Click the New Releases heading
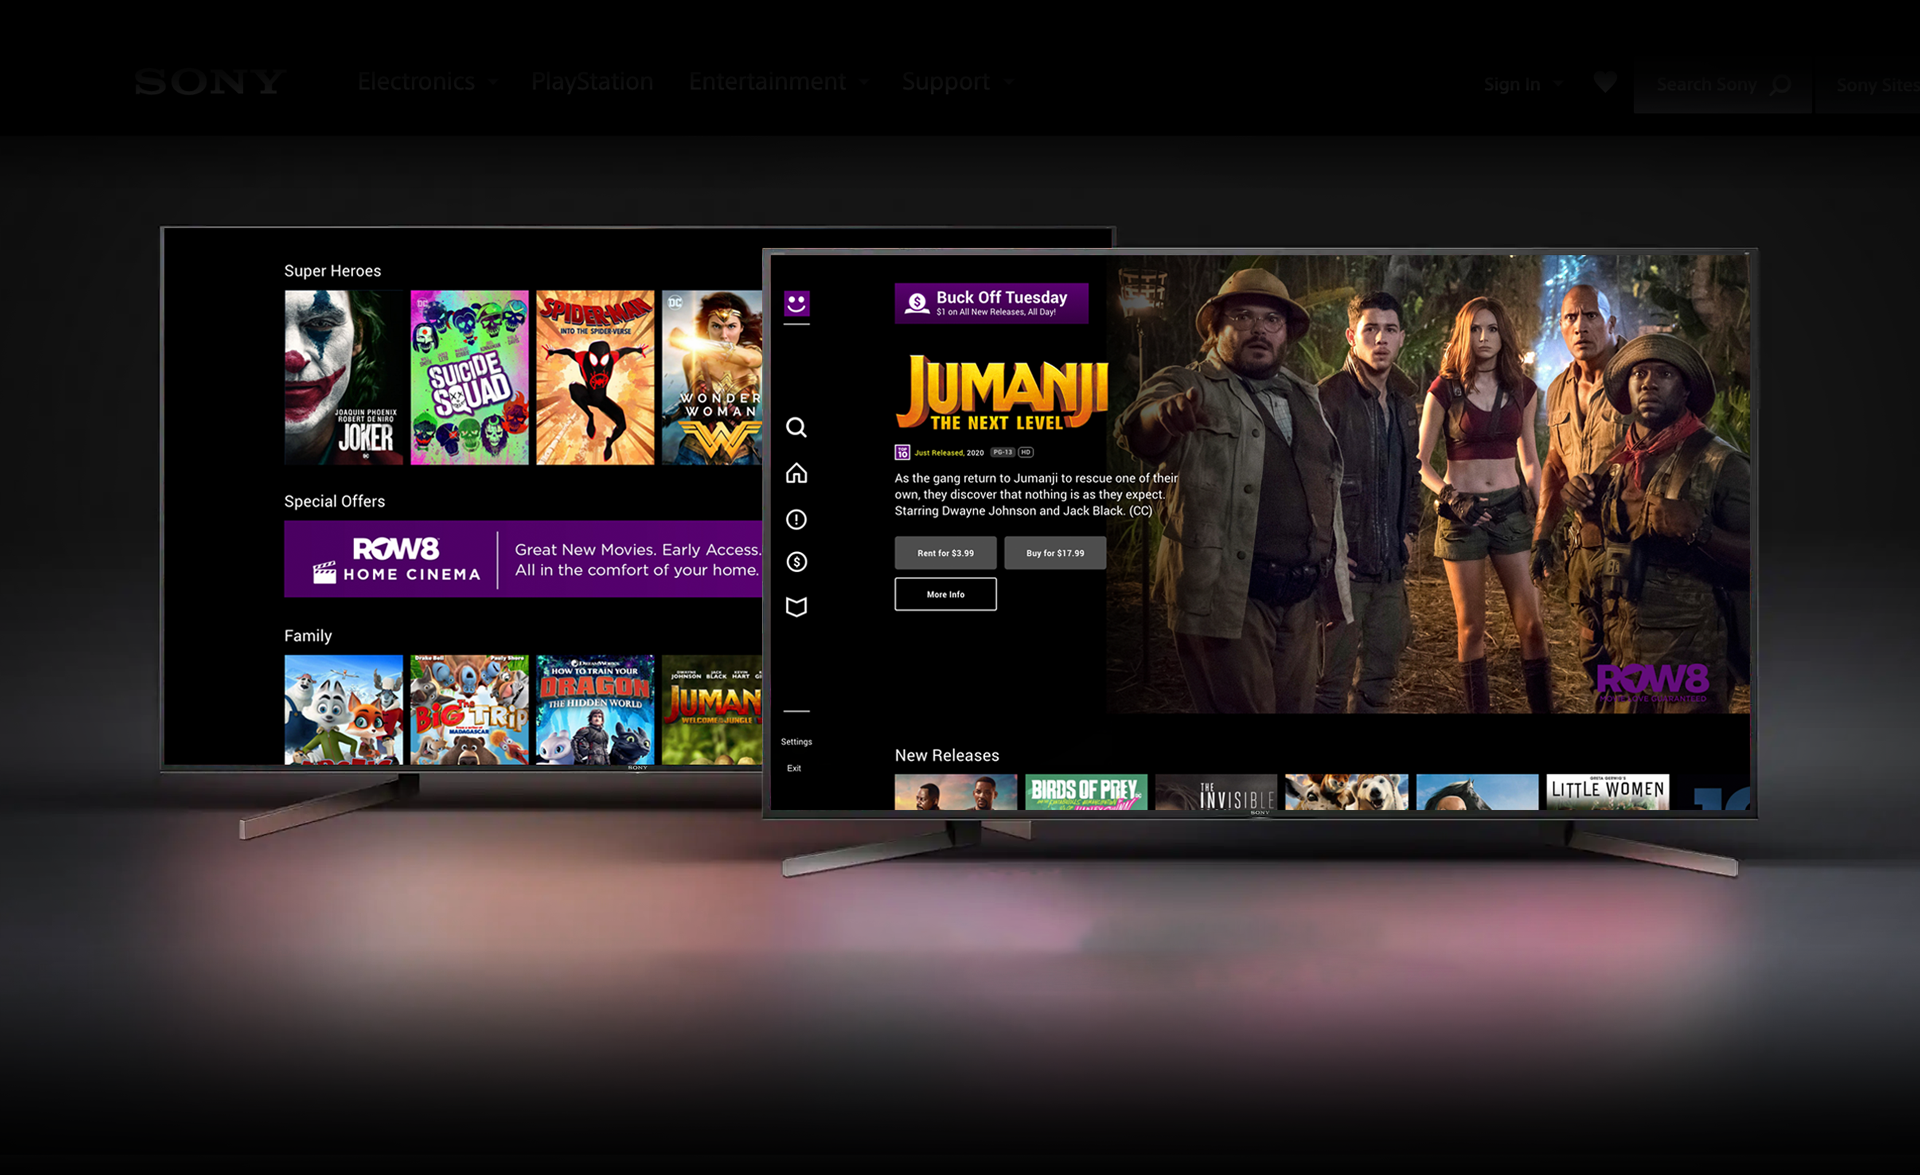The height and width of the screenshot is (1175, 1920). (947, 755)
